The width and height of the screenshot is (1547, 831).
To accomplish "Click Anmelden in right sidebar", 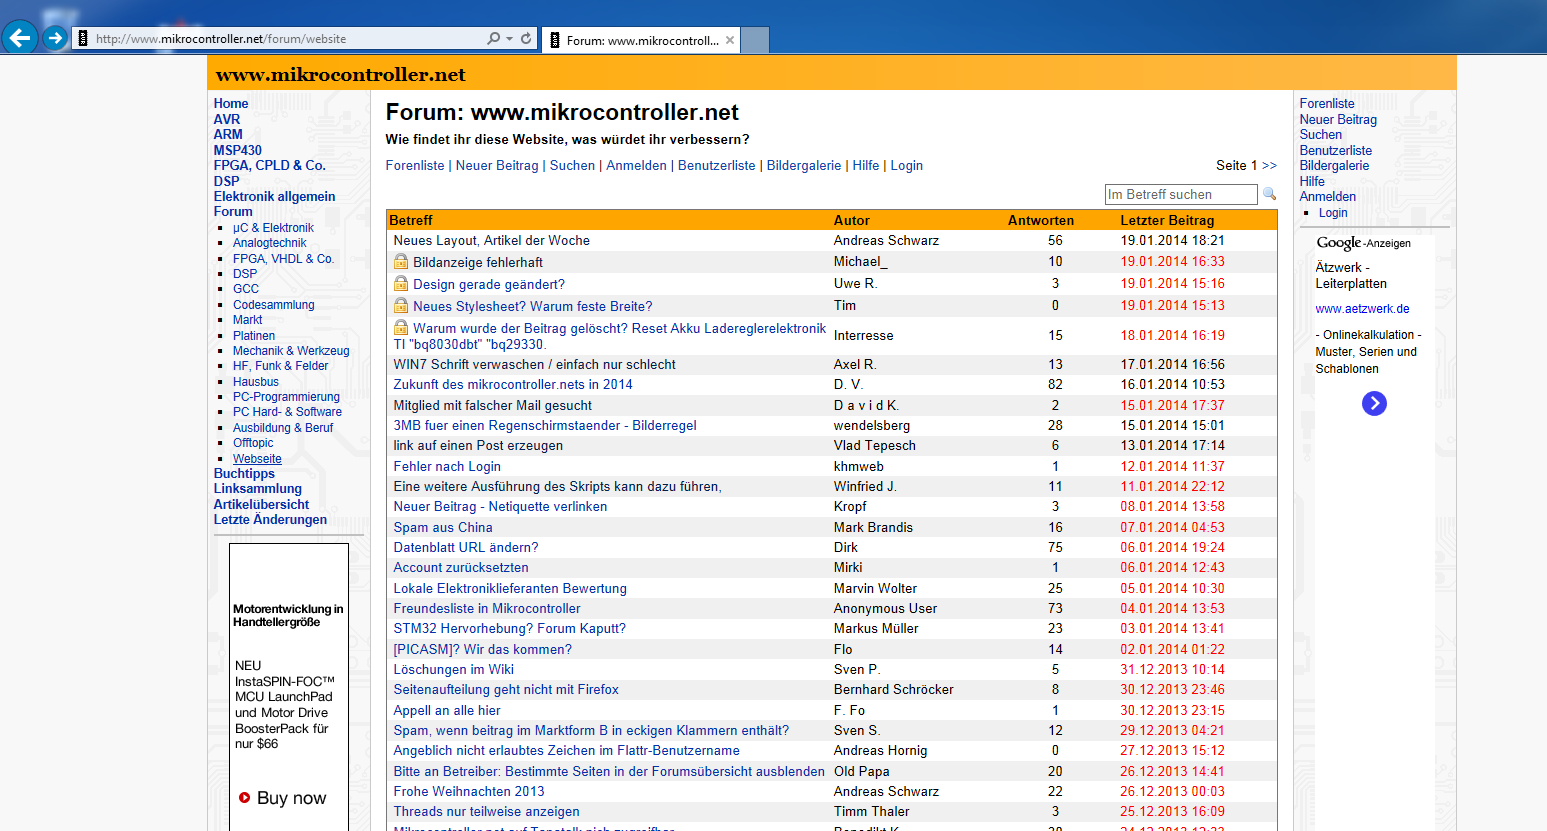I will (x=1328, y=196).
